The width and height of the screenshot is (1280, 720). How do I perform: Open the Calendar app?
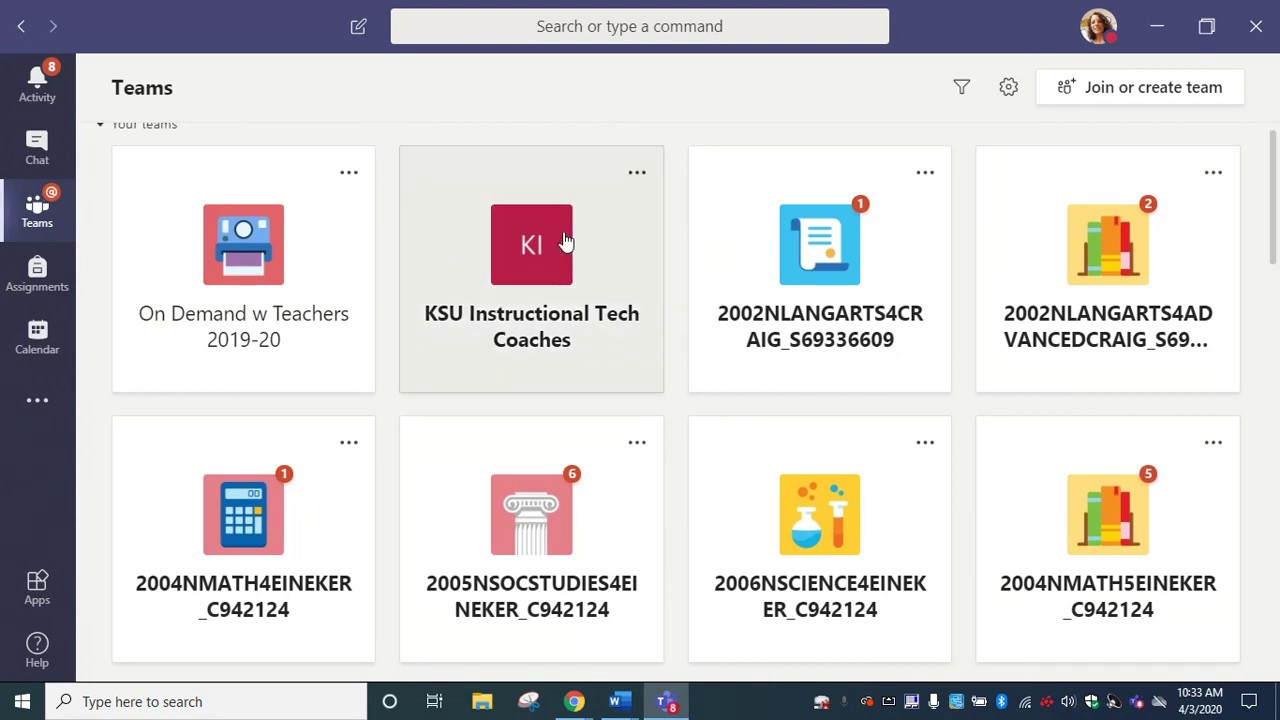tap(37, 336)
